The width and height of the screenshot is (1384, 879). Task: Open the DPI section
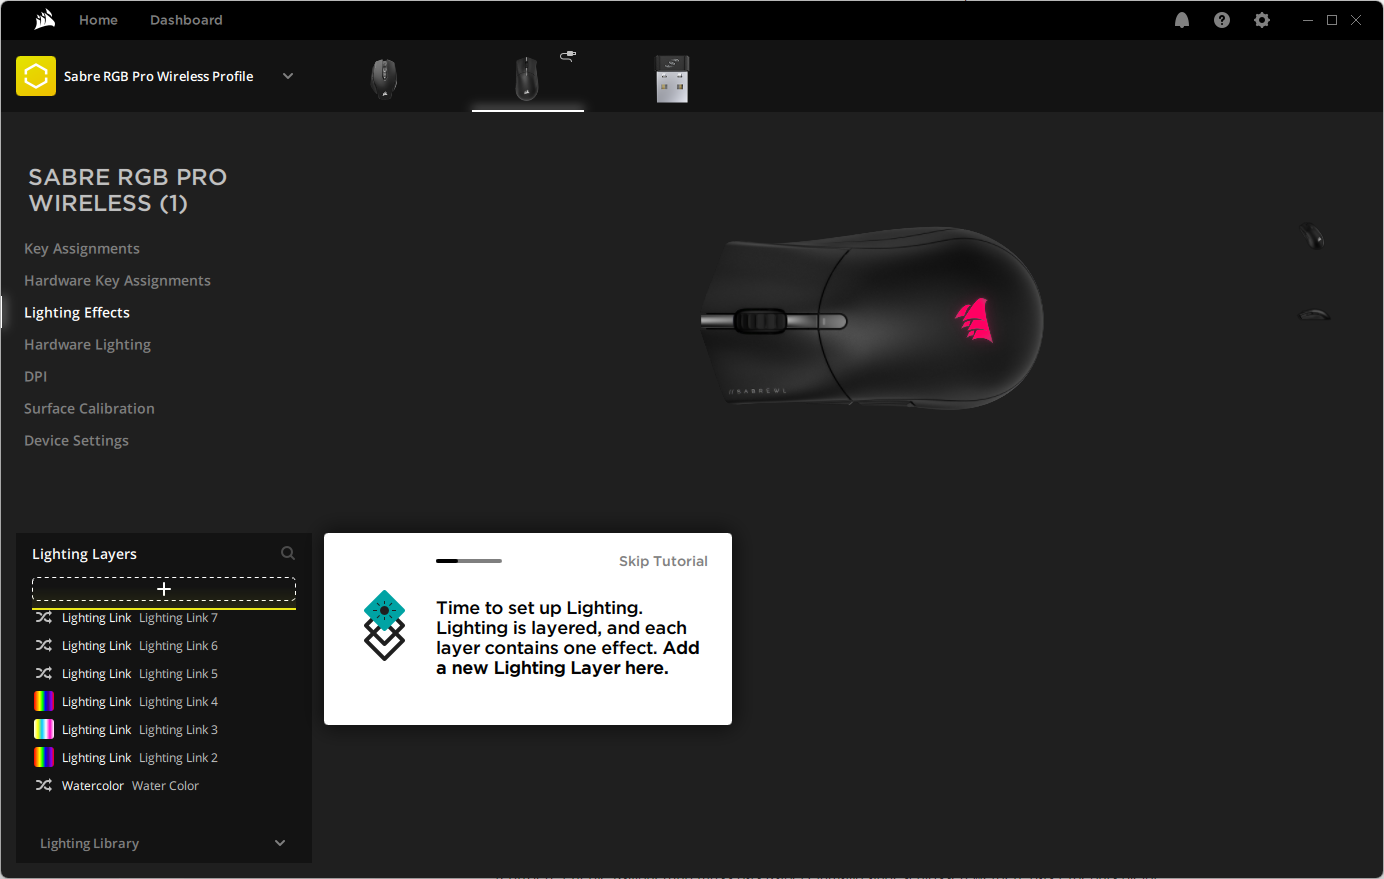click(x=36, y=377)
